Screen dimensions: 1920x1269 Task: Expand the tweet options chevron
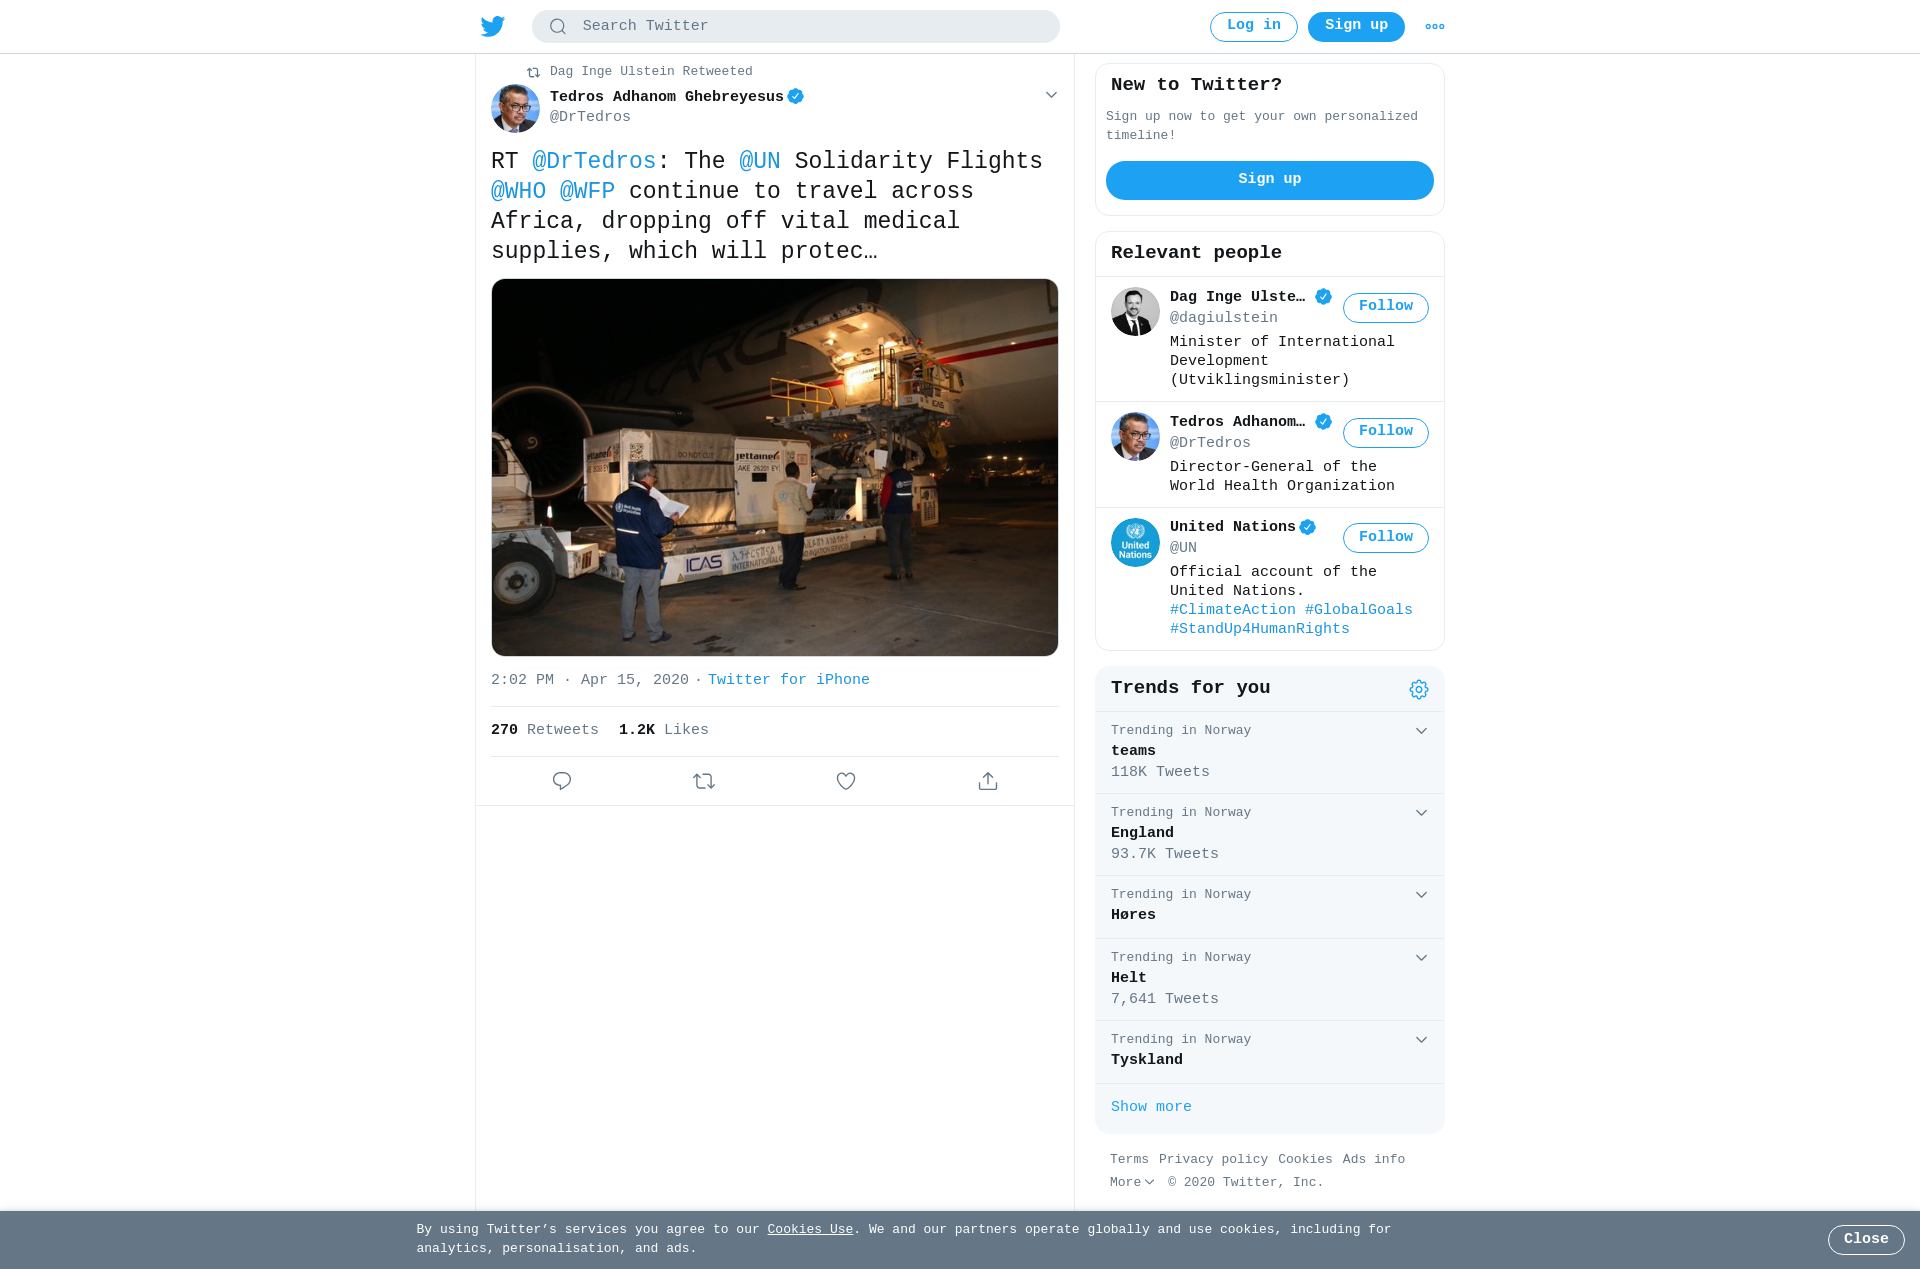pyautogui.click(x=1051, y=95)
